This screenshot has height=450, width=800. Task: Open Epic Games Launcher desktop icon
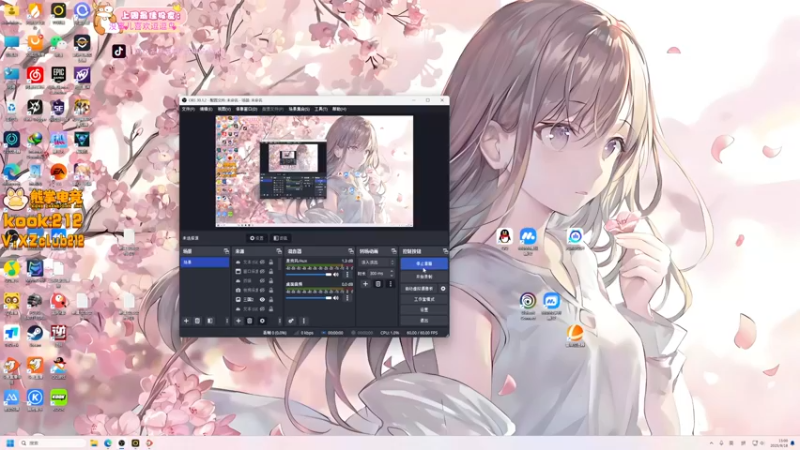click(x=58, y=75)
